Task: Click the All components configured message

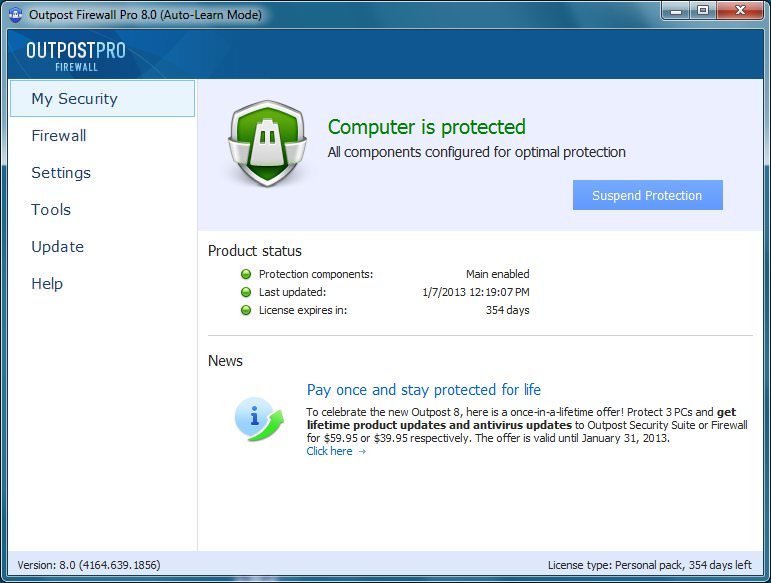Action: click(476, 152)
